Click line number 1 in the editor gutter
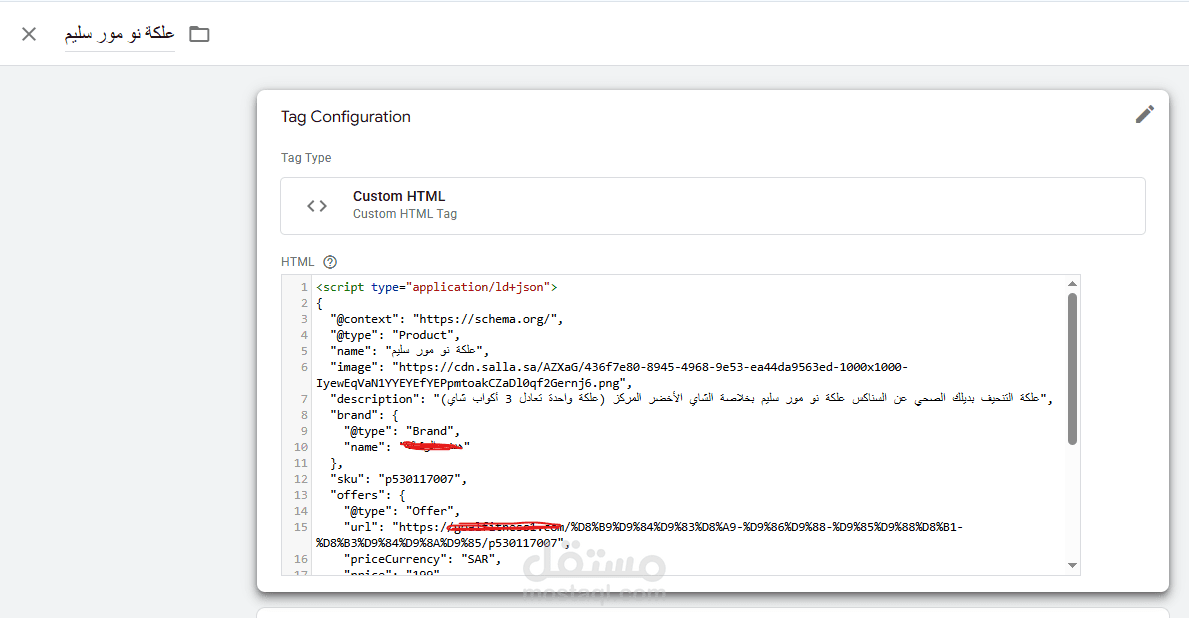 [x=304, y=287]
